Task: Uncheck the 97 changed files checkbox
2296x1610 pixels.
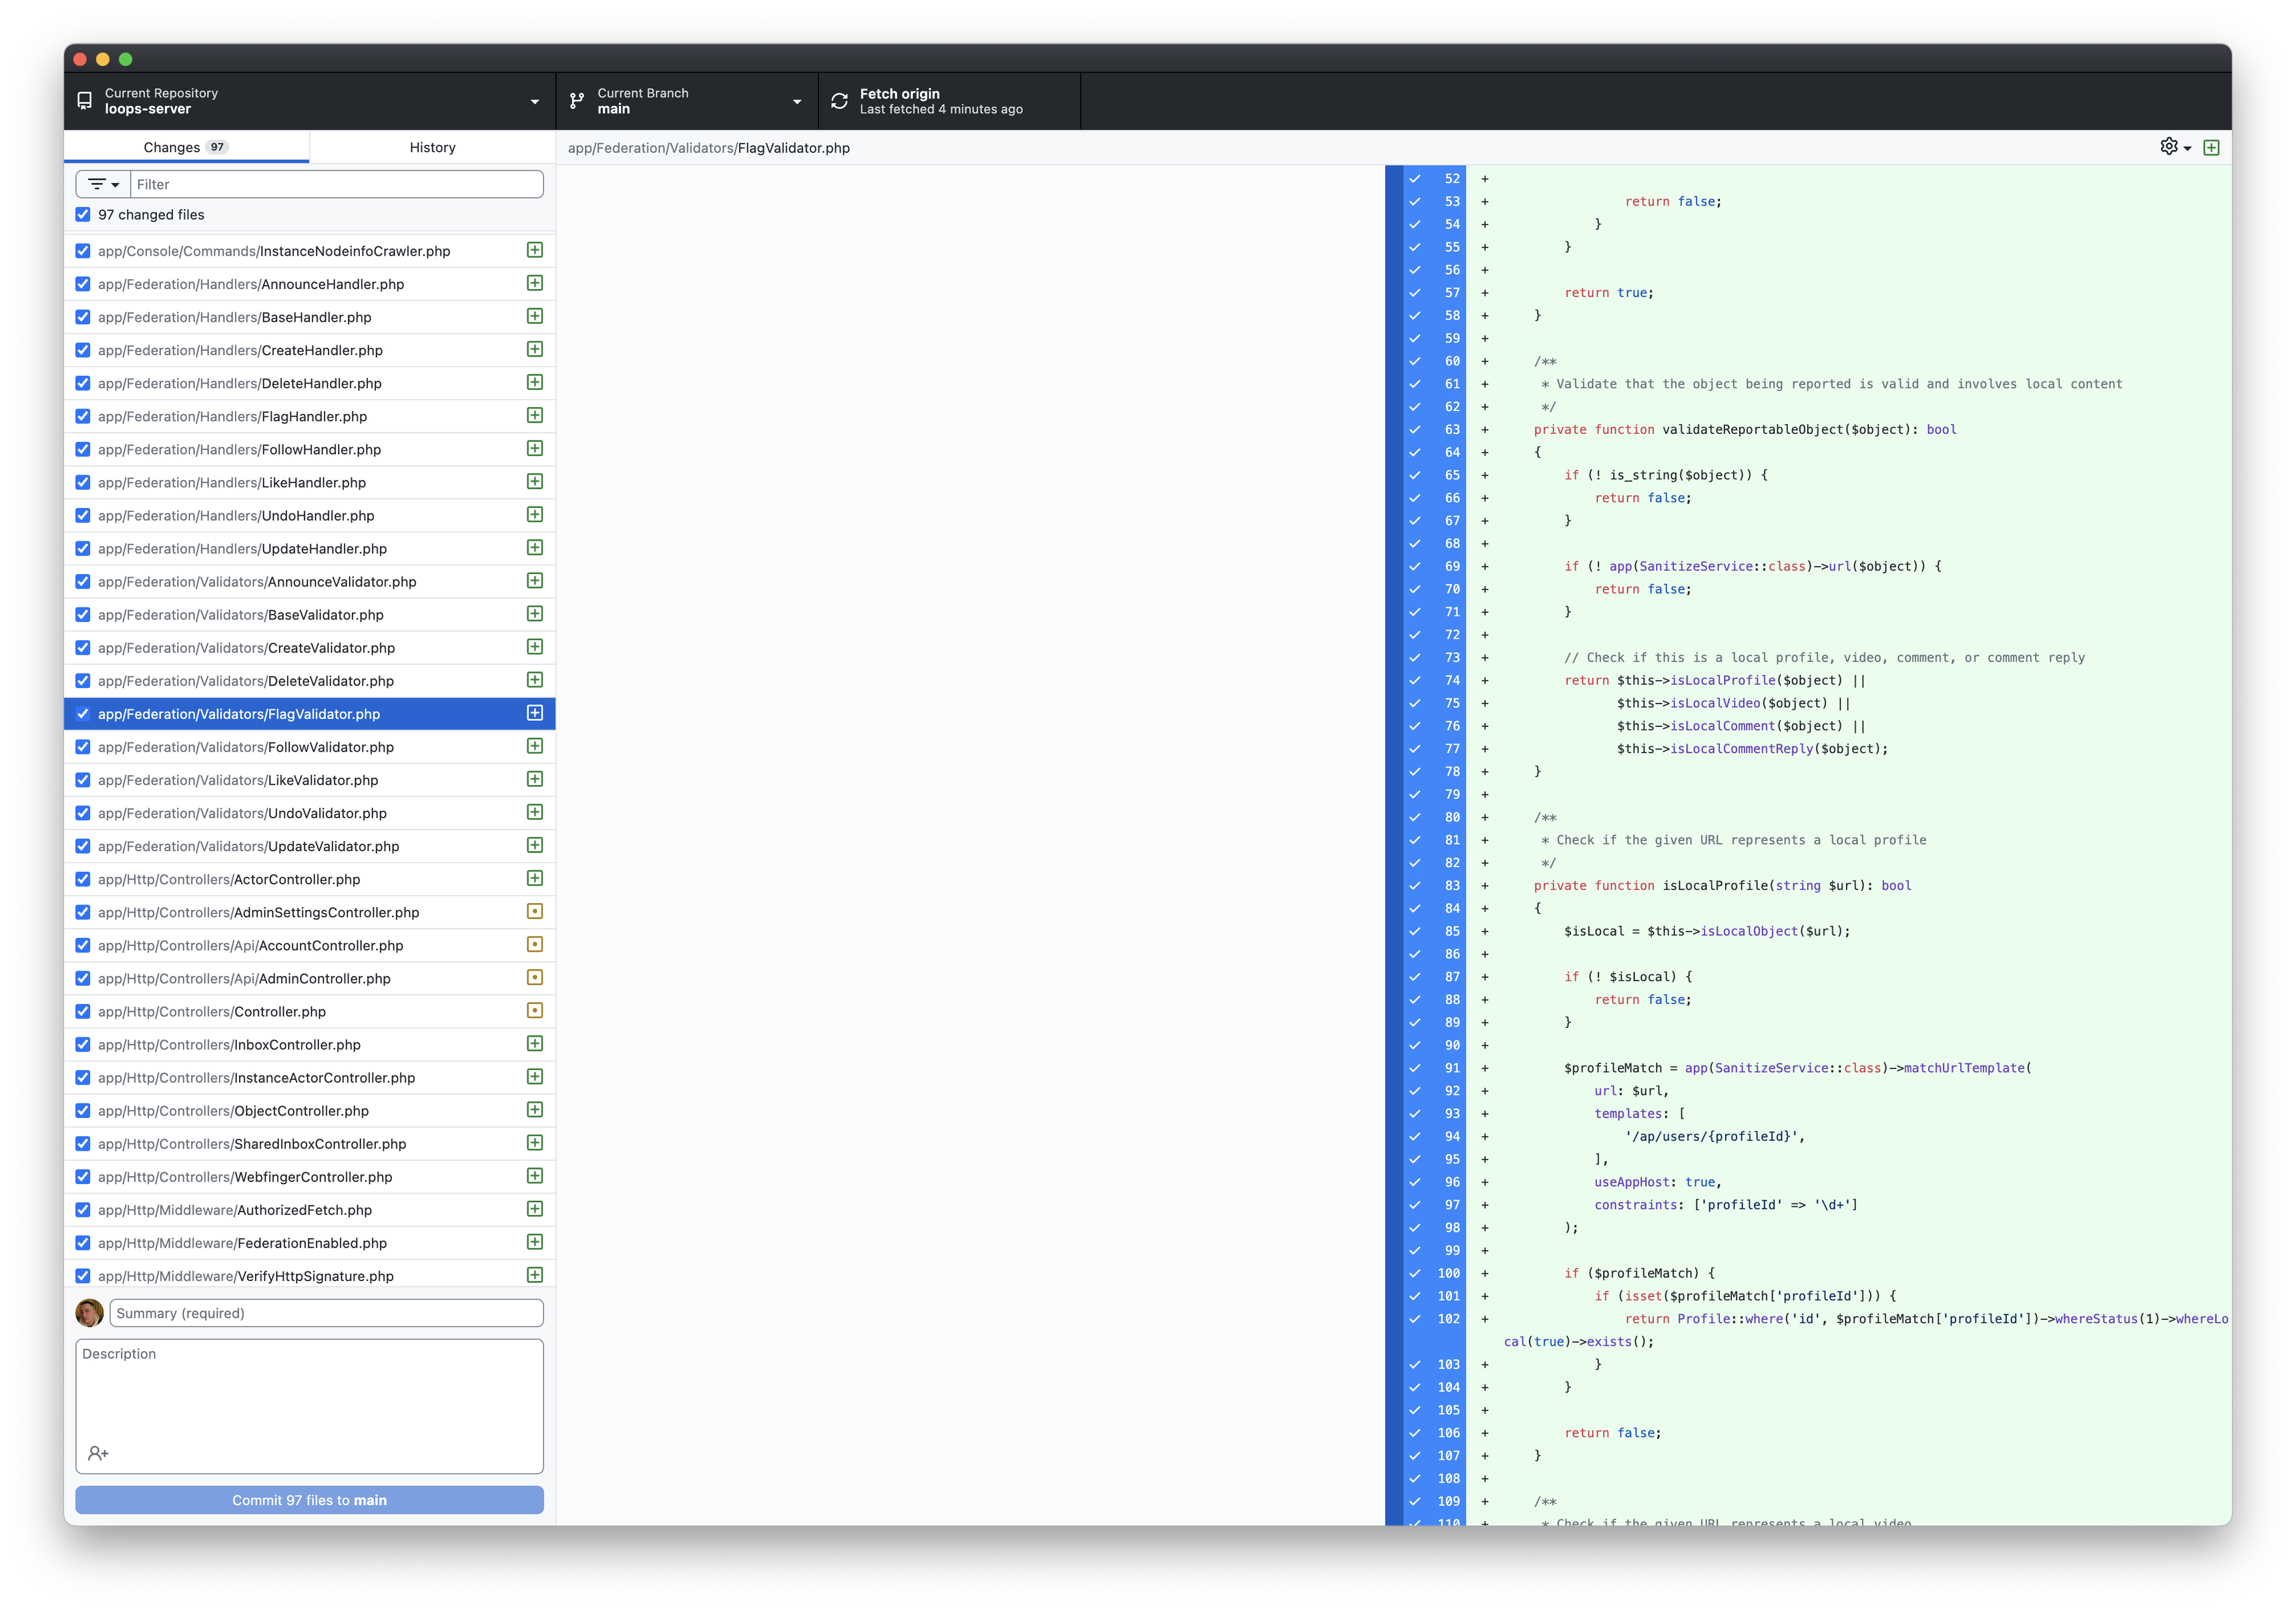Action: (x=83, y=214)
